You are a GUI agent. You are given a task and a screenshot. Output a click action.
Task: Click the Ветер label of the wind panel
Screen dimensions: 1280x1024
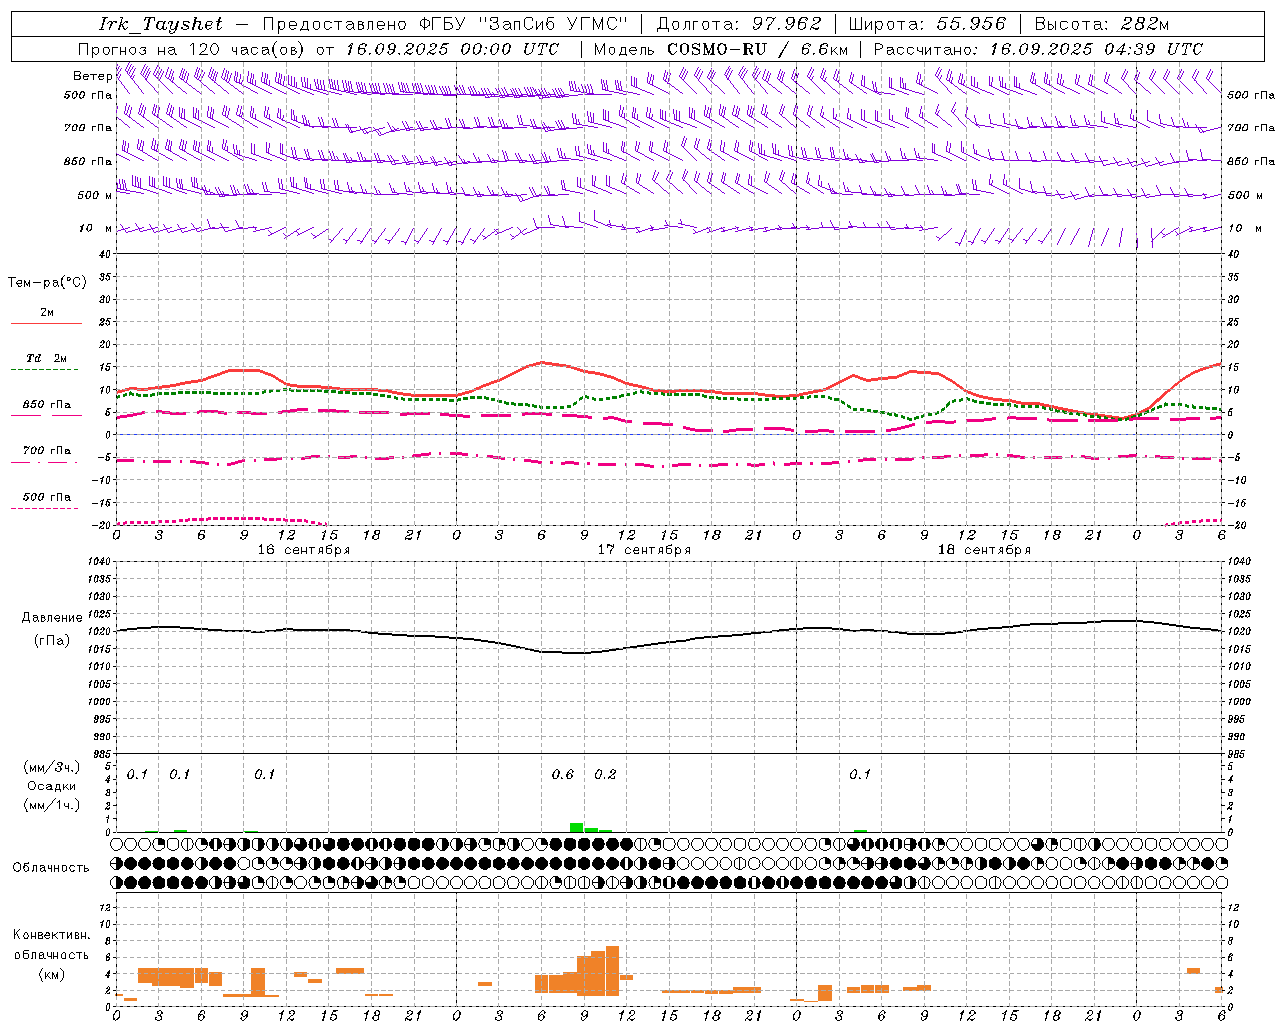click(92, 76)
